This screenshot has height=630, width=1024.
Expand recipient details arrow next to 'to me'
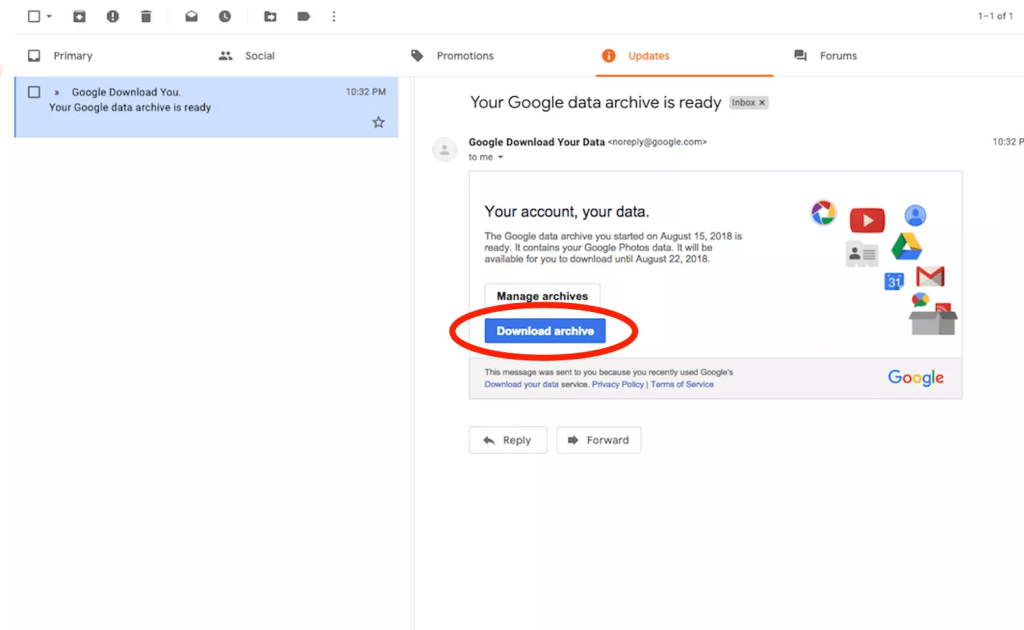[501, 158]
